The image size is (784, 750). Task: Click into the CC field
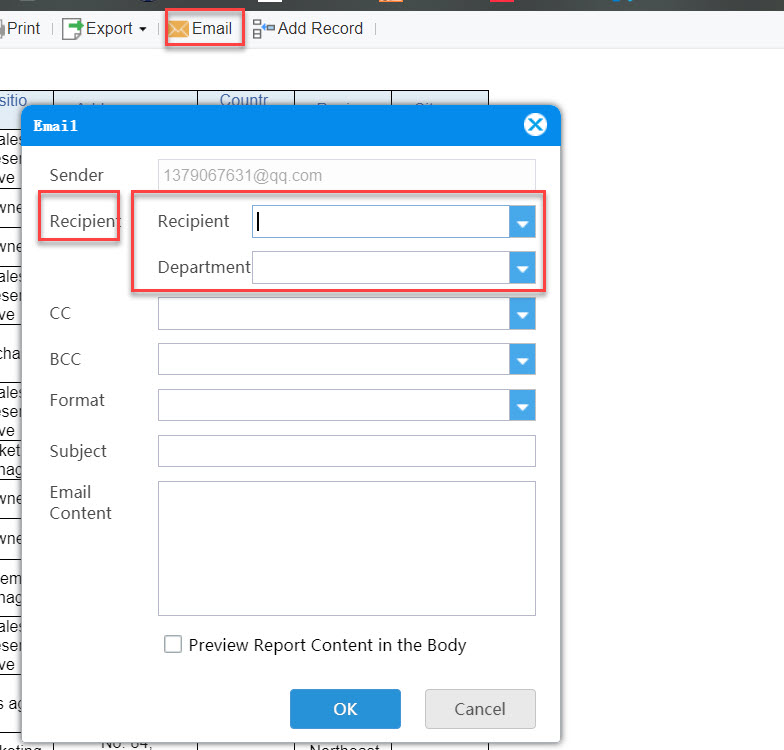coord(334,314)
